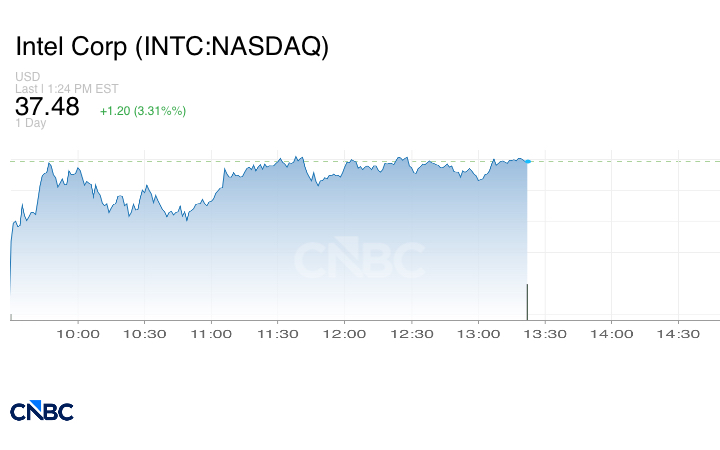Click the 12:30 time axis label
Viewport: 720px width, 450px height.
(x=412, y=334)
